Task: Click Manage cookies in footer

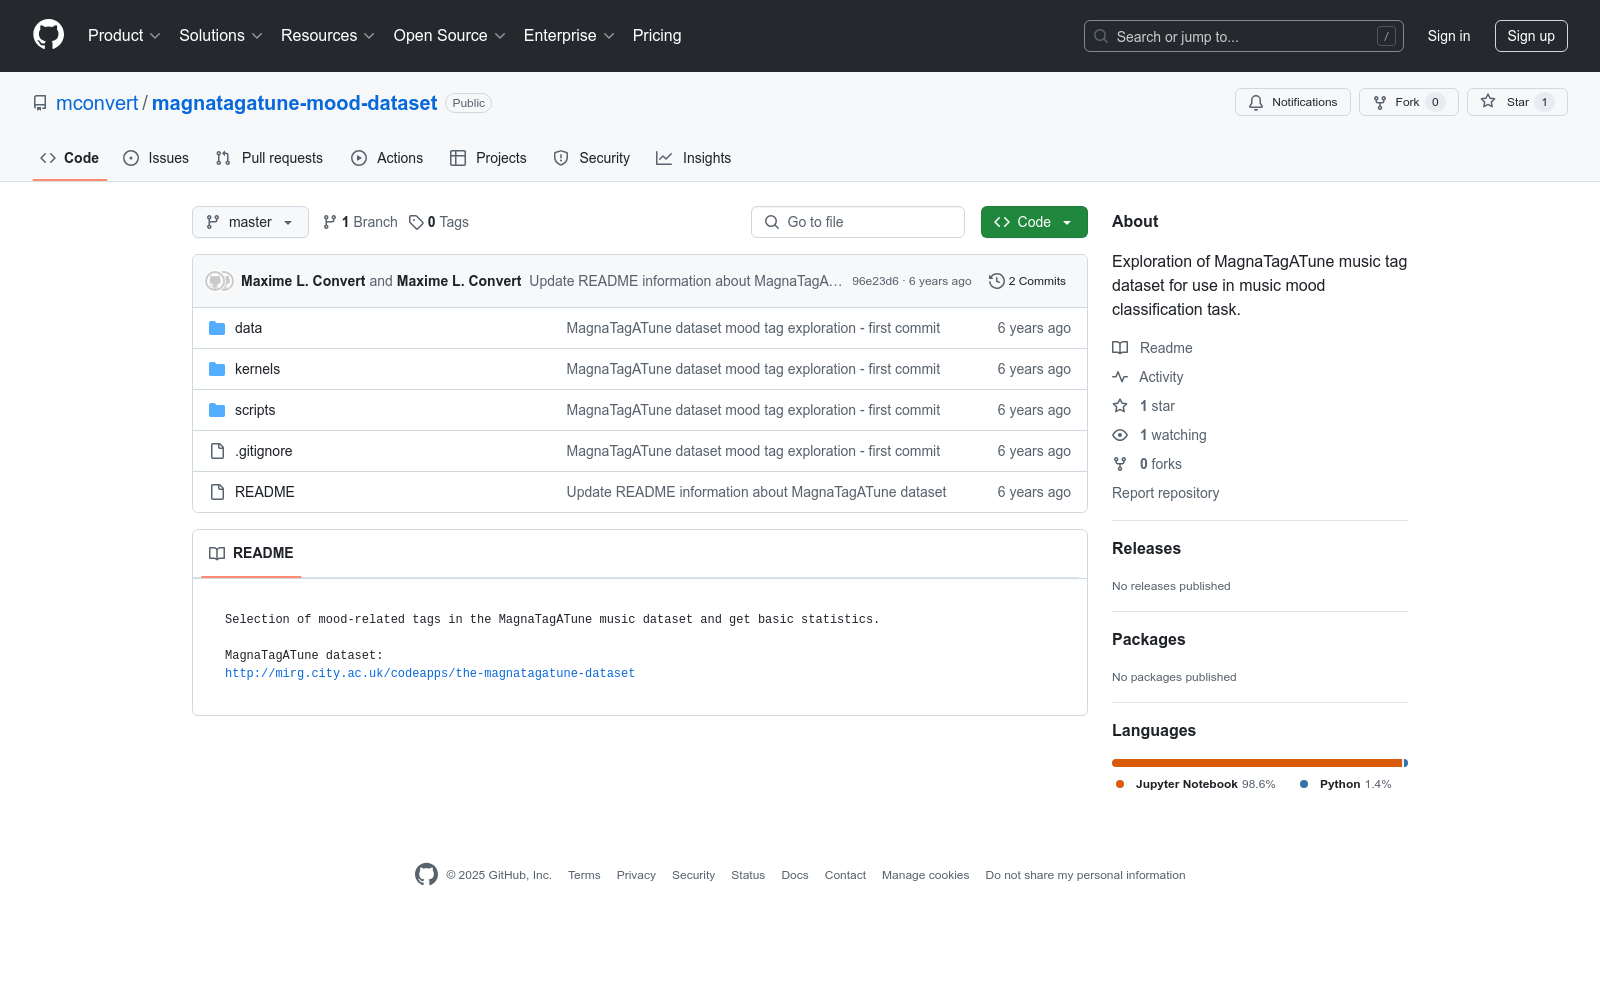Action: (x=925, y=875)
